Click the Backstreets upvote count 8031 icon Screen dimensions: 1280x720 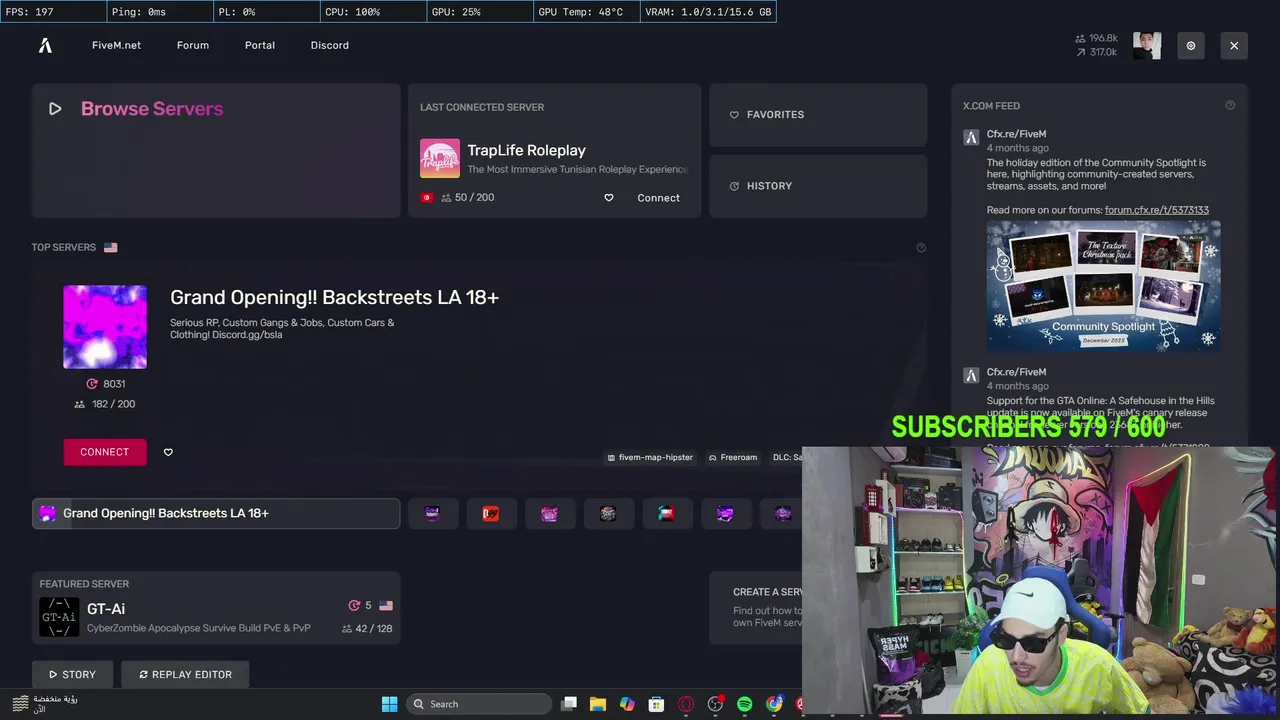92,384
